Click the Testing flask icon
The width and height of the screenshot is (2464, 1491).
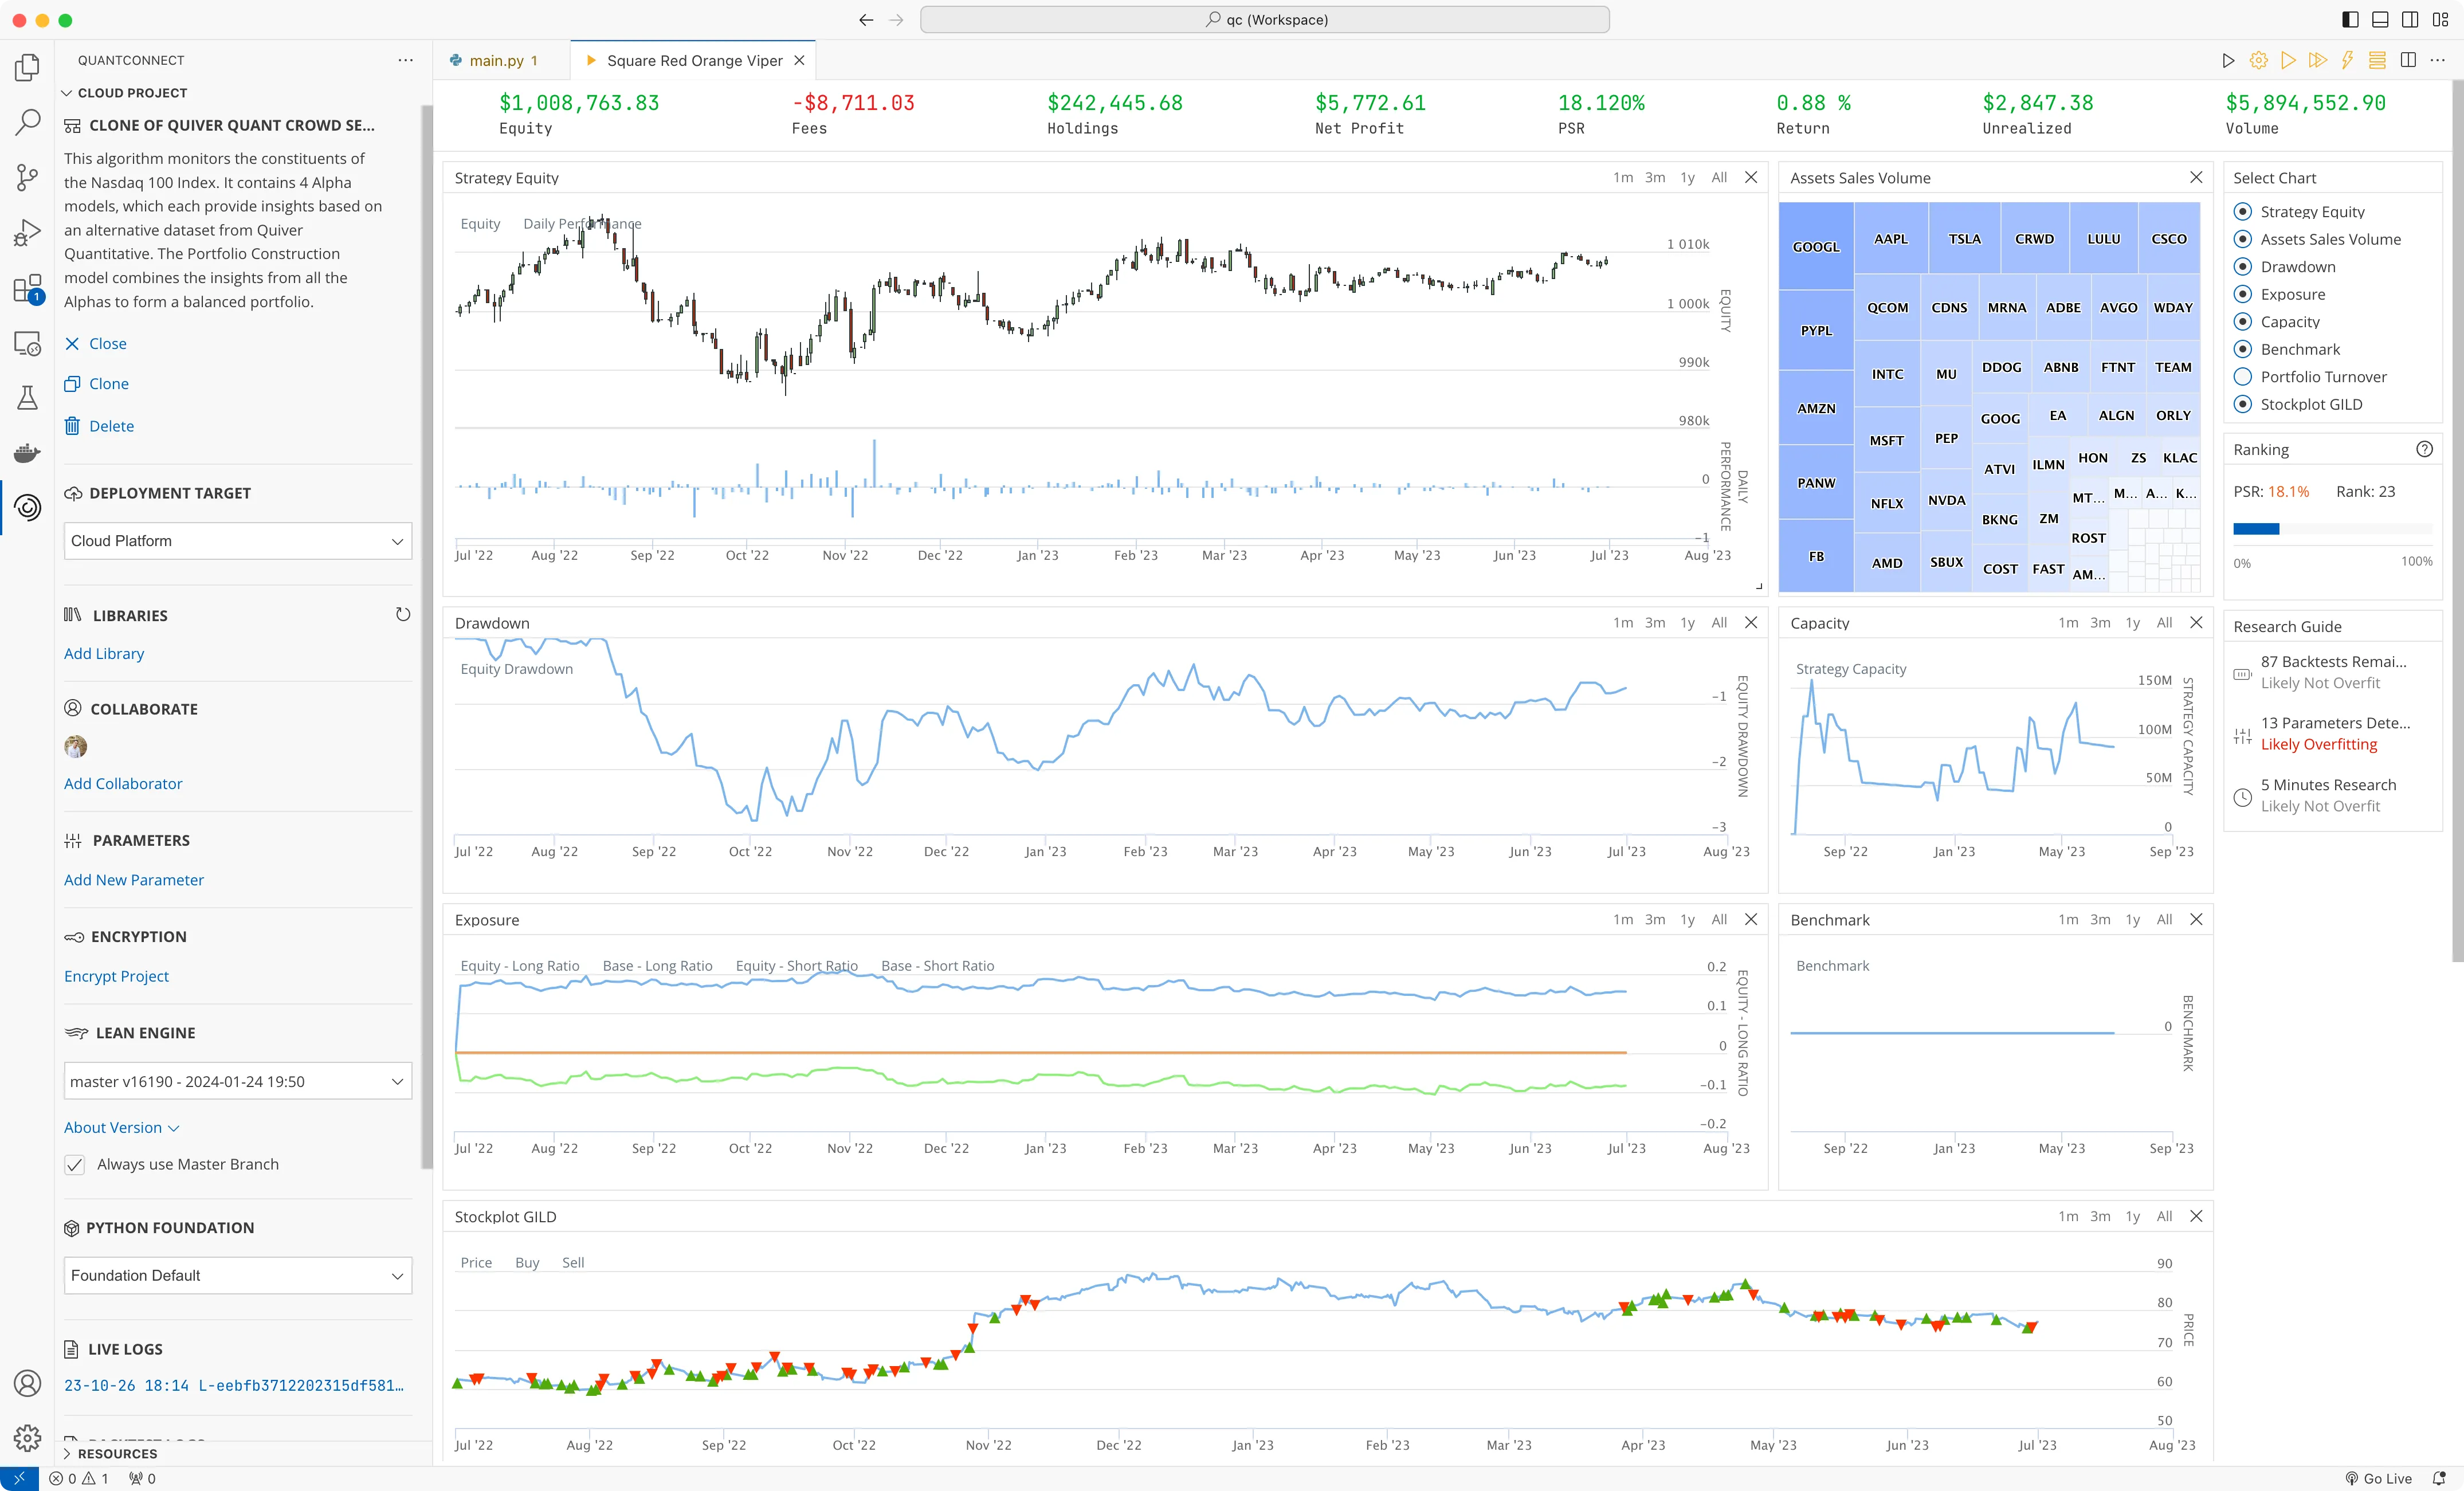[x=27, y=398]
